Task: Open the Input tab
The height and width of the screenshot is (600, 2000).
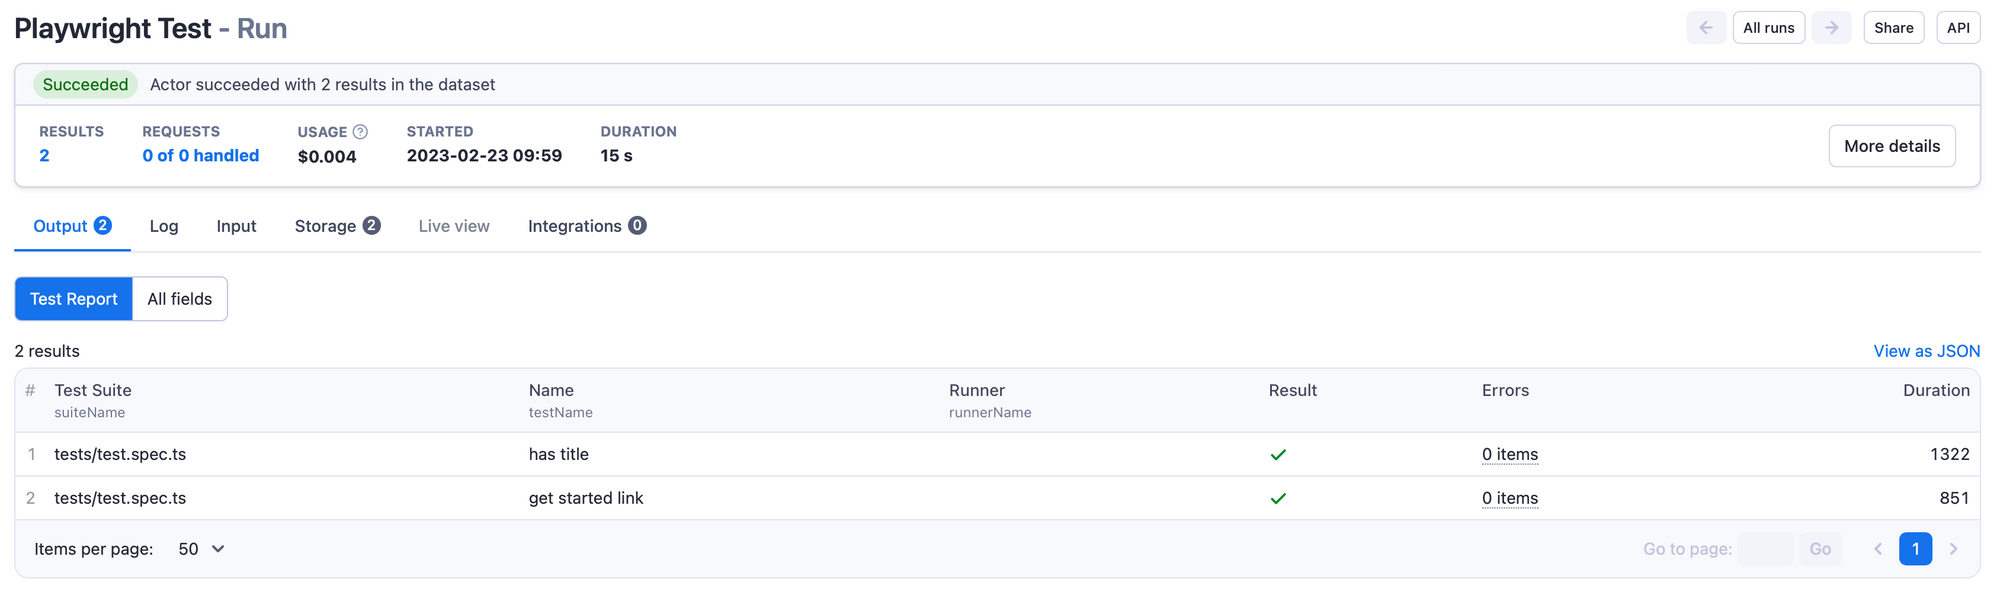Action: [x=236, y=226]
